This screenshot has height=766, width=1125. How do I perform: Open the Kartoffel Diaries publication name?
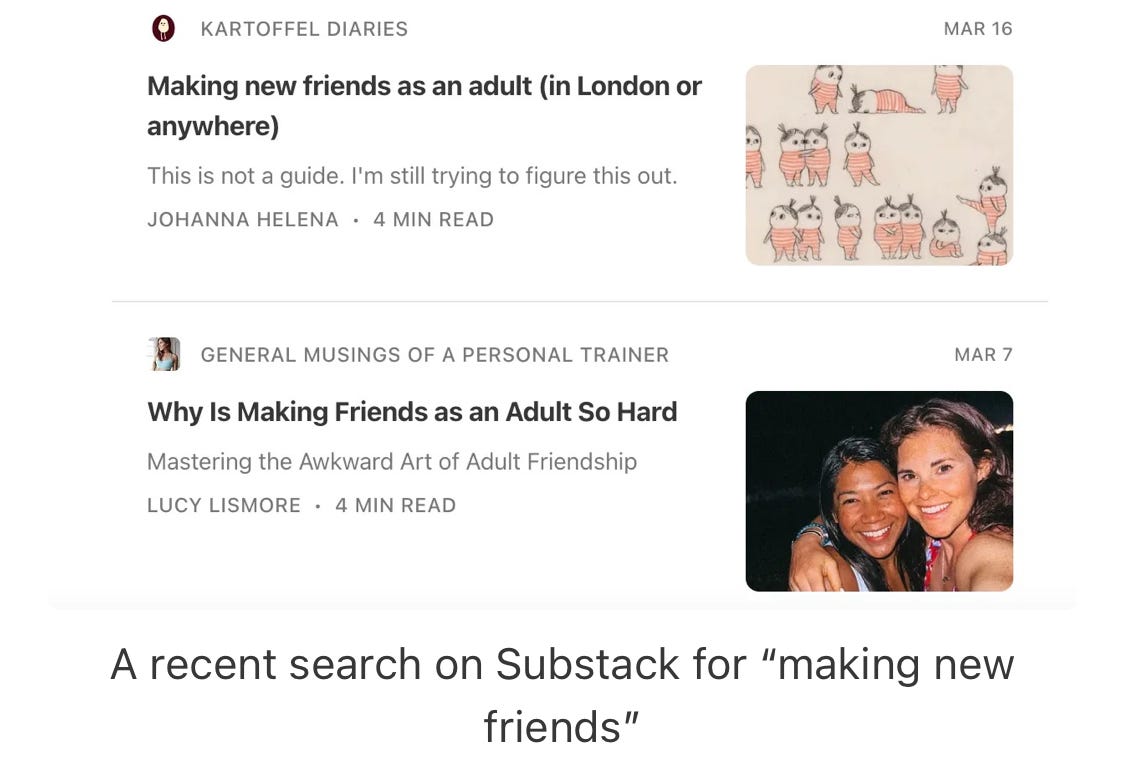click(x=304, y=29)
